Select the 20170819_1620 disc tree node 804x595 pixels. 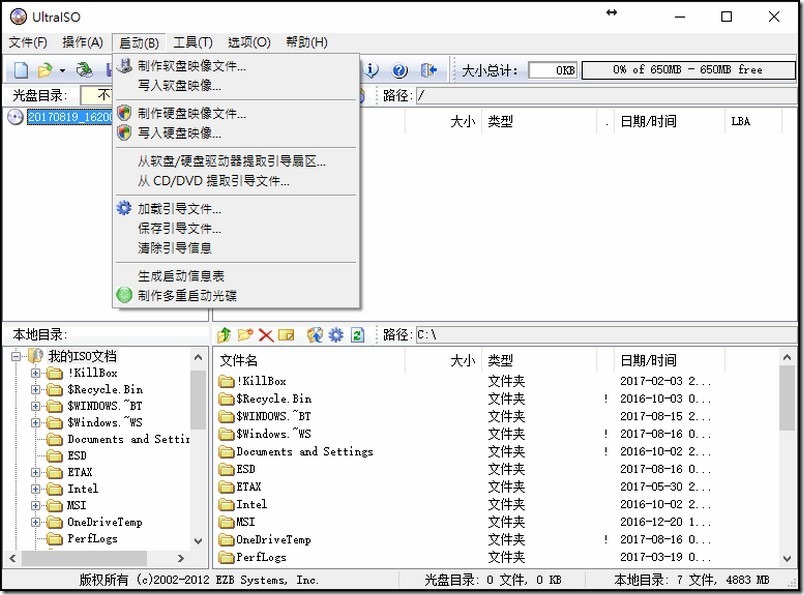tap(70, 117)
